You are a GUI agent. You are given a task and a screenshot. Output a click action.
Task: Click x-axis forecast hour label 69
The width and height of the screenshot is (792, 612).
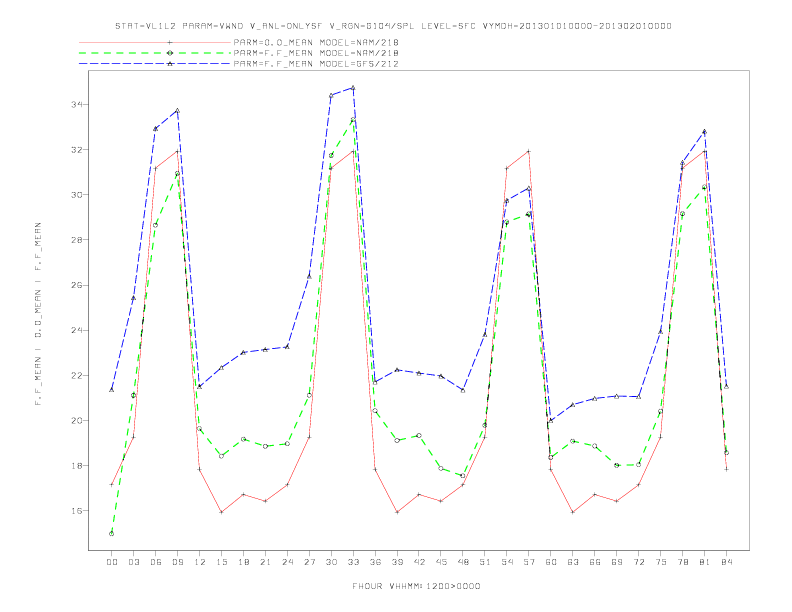[x=617, y=562]
